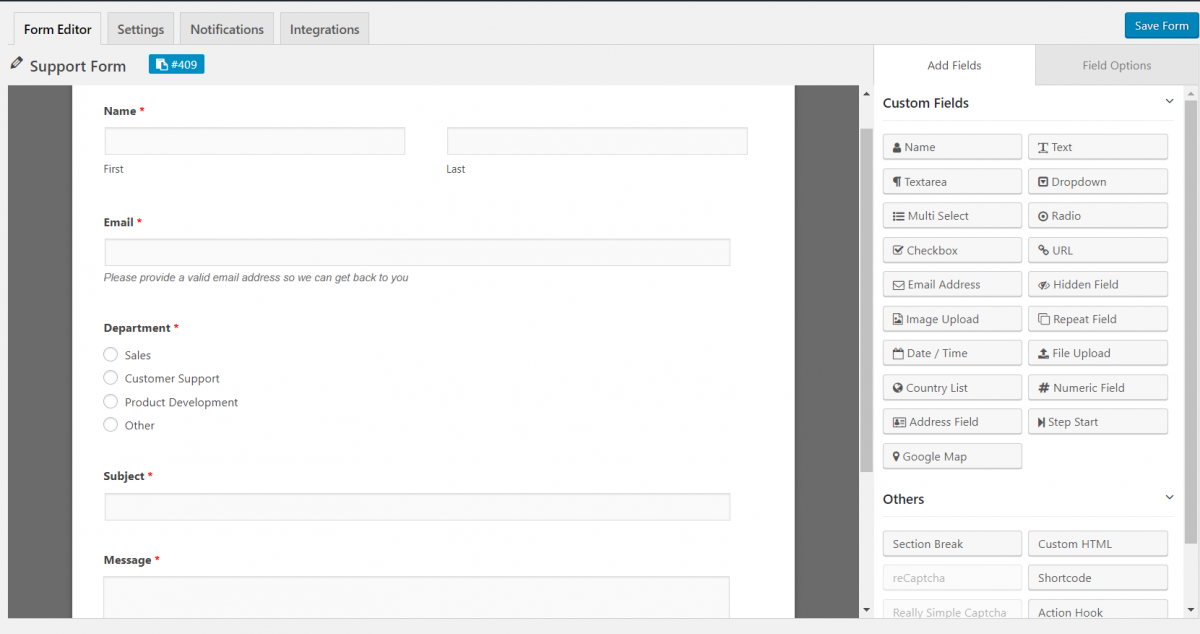Open the Dropdown field option

click(x=1097, y=181)
